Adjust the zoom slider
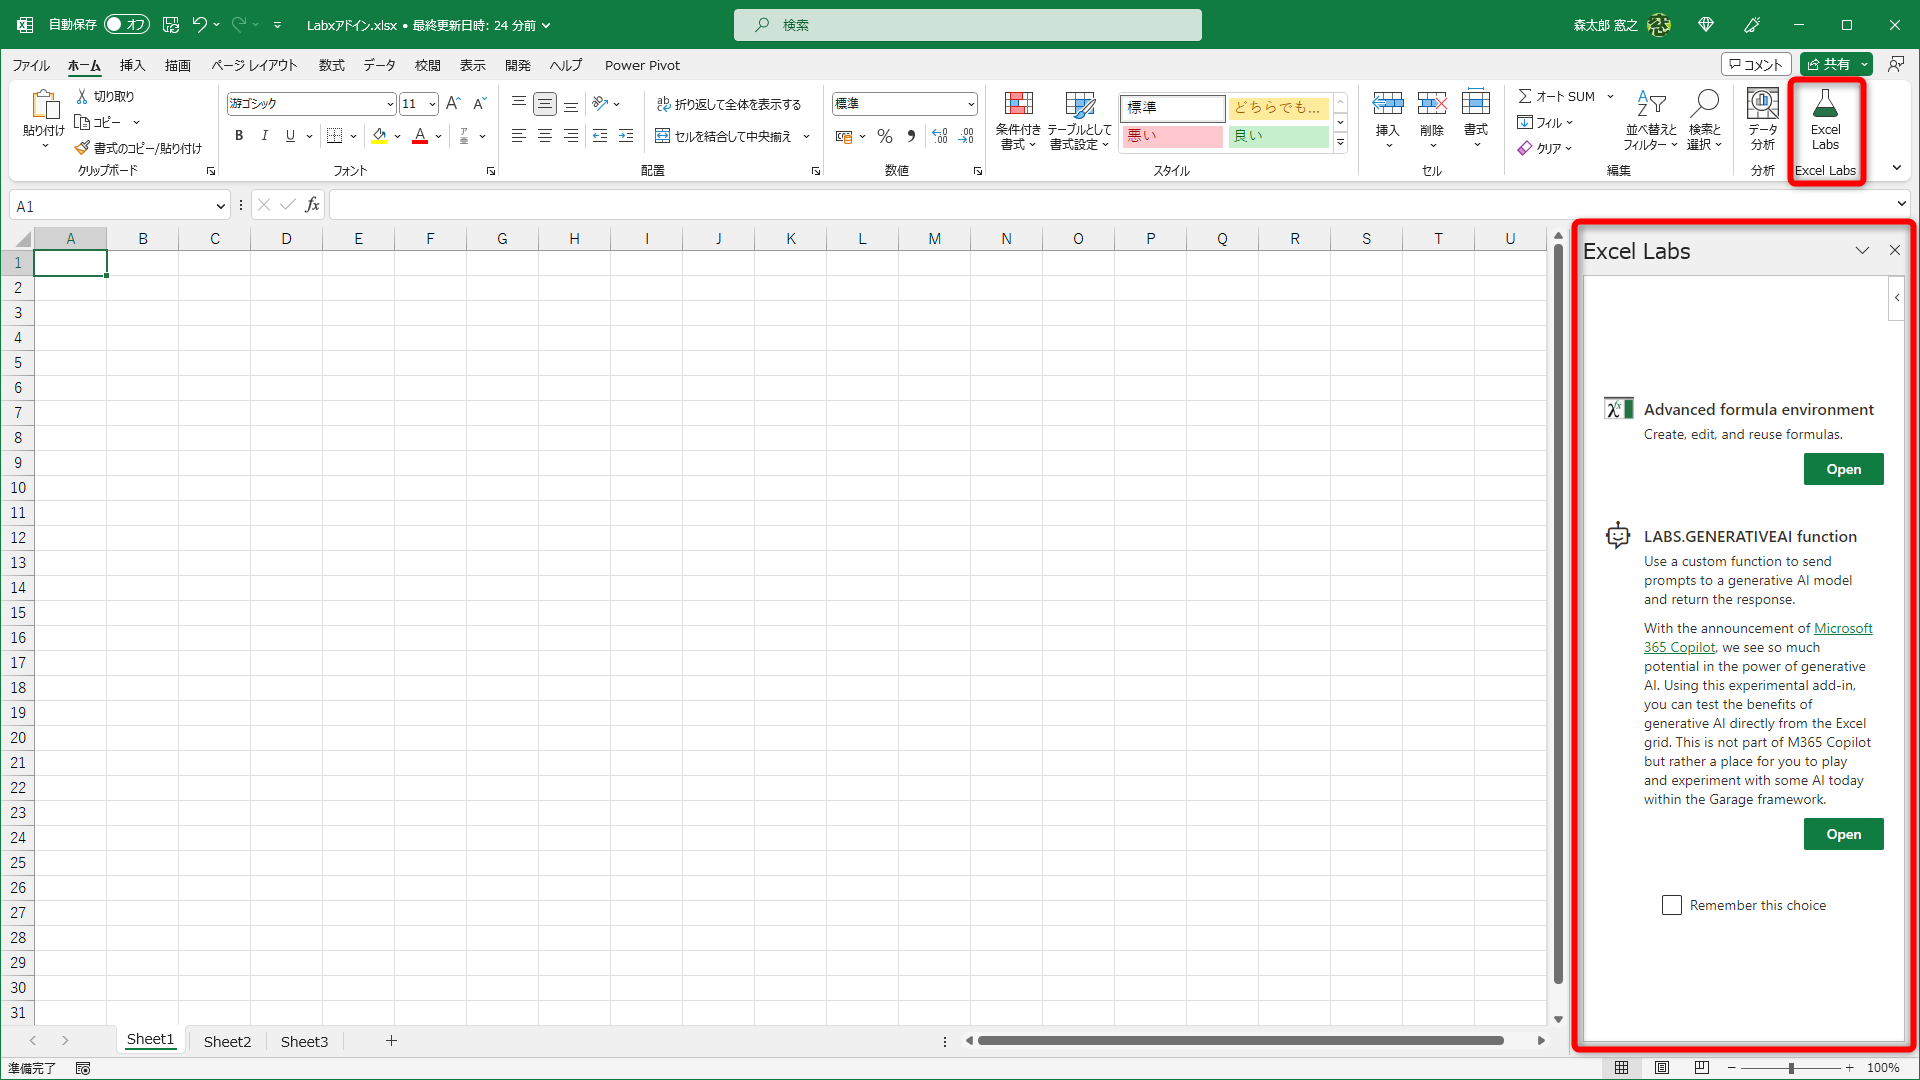Image resolution: width=1920 pixels, height=1080 pixels. click(x=1790, y=1067)
